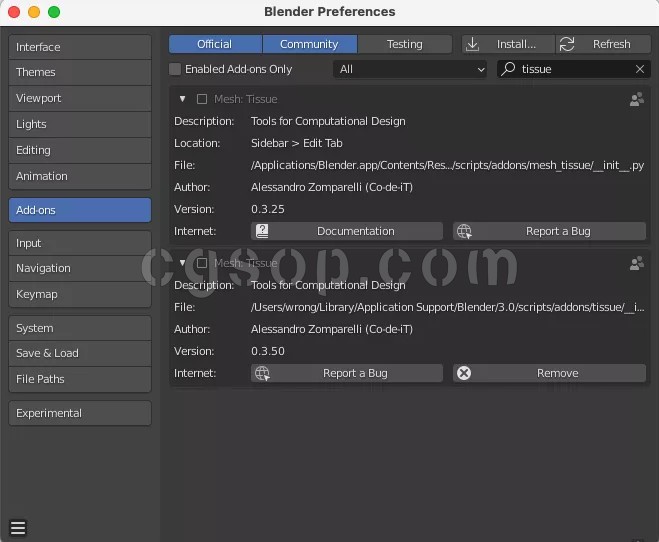
Task: Go to the File Paths section
Action: coord(80,379)
